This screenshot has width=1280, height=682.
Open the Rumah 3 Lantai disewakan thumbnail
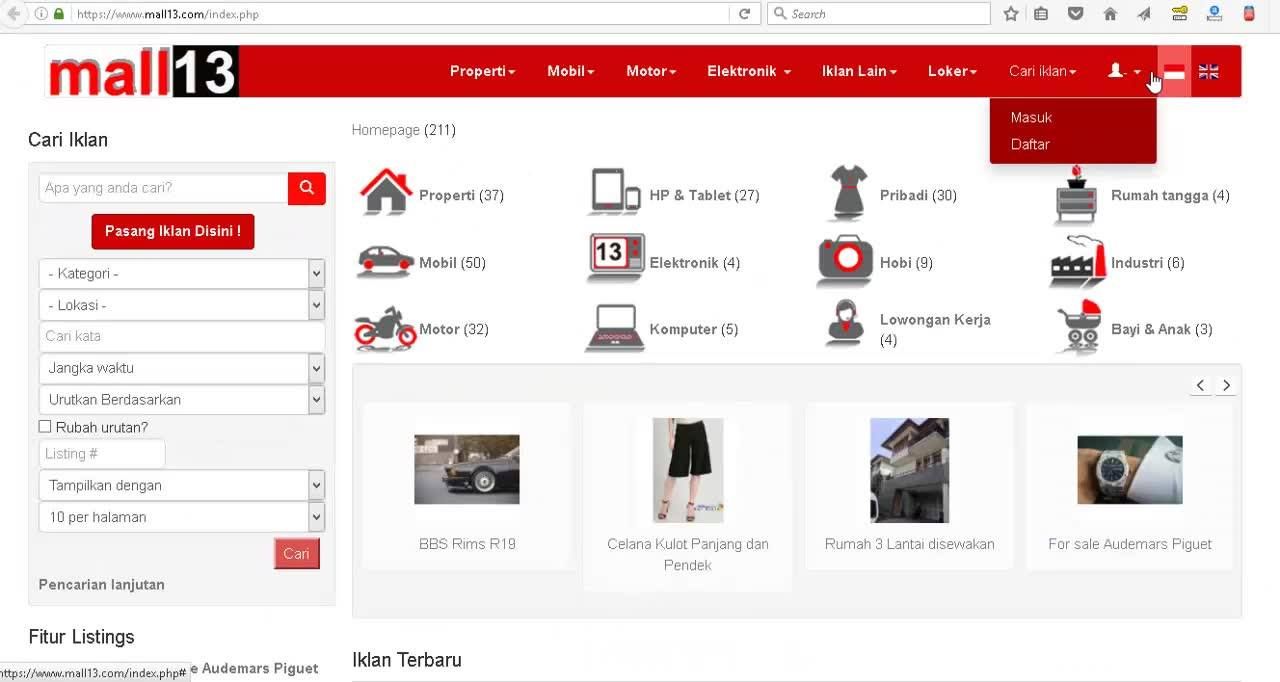pos(910,470)
